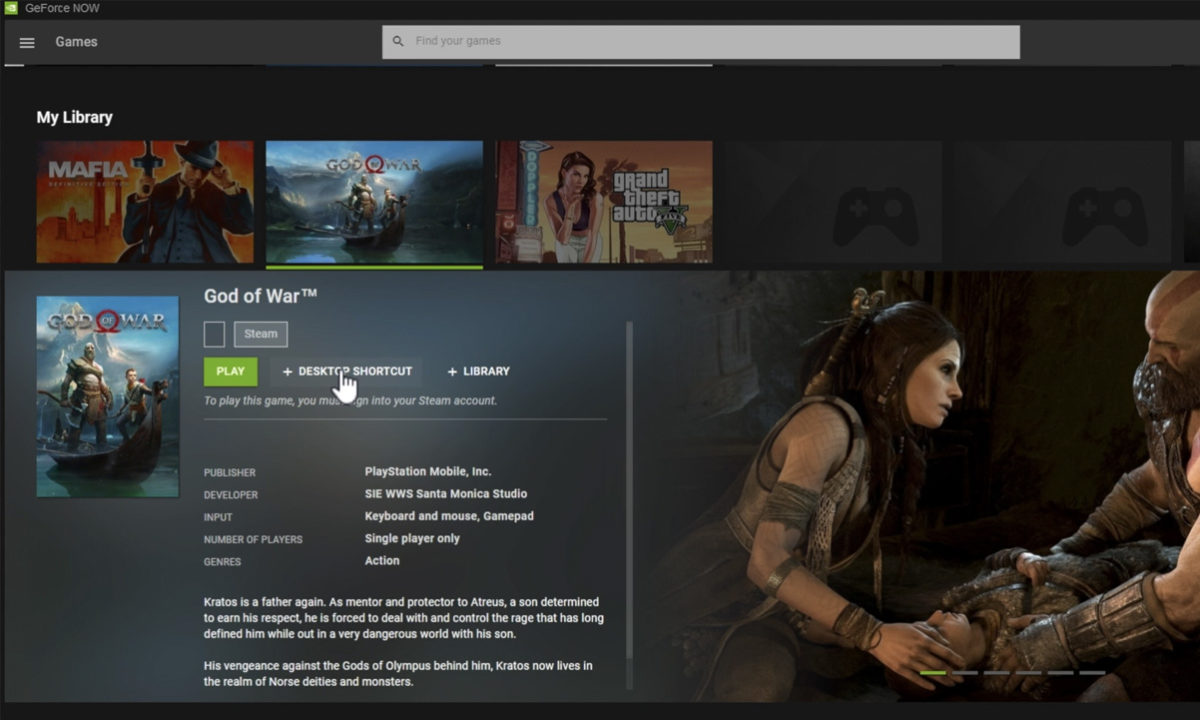1200x720 pixels.
Task: Open the Mafia Definitive Edition tile
Action: coord(145,202)
